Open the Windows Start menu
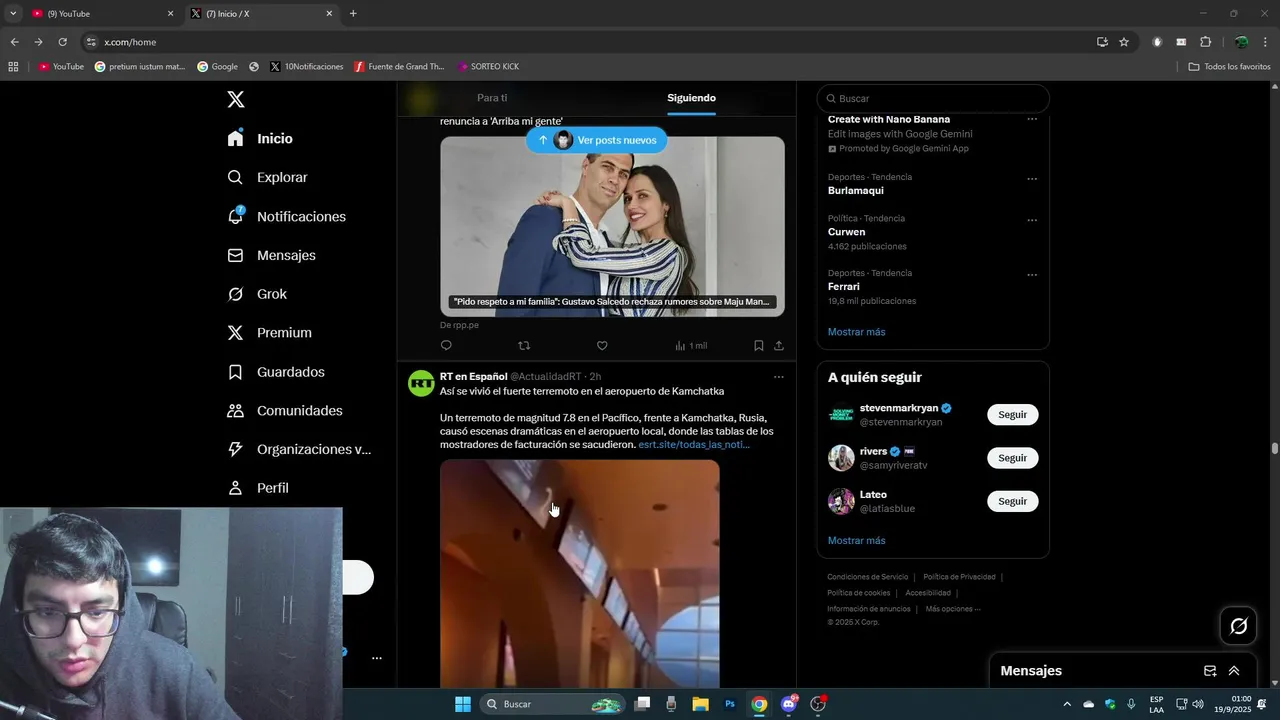The width and height of the screenshot is (1280, 720). pos(463,704)
